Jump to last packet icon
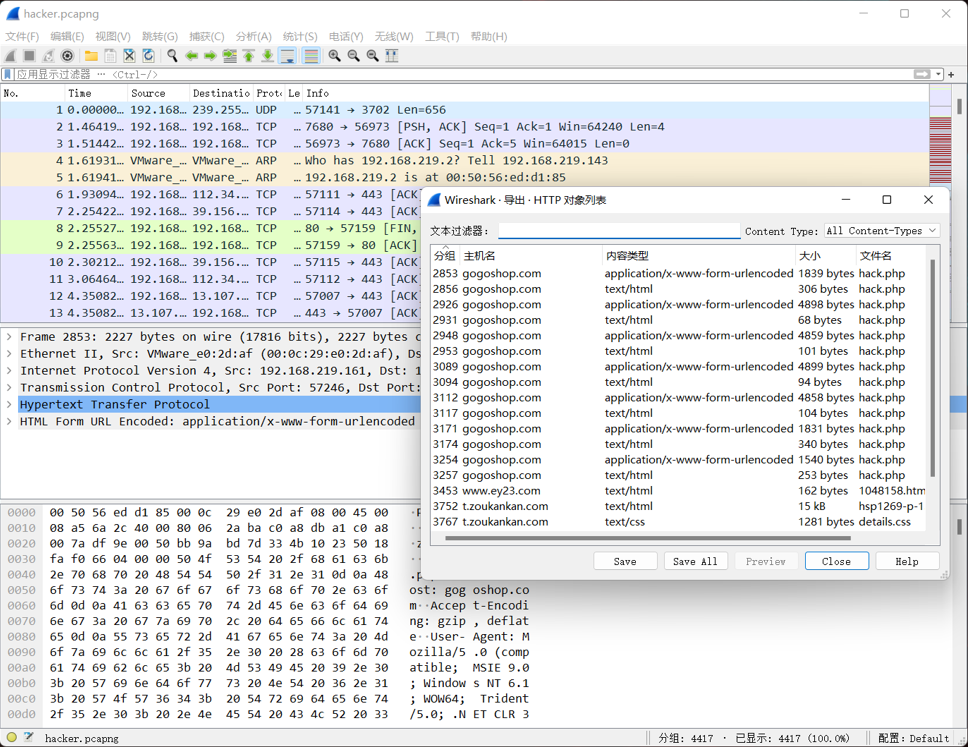 pyautogui.click(x=268, y=56)
